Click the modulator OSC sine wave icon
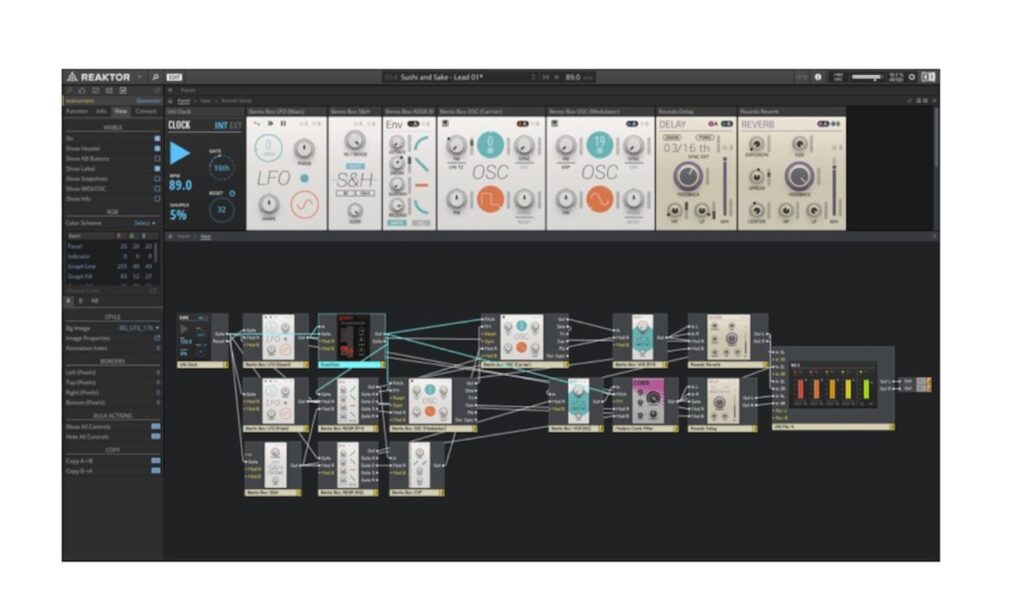This screenshot has width=1024, height=614. [x=599, y=200]
